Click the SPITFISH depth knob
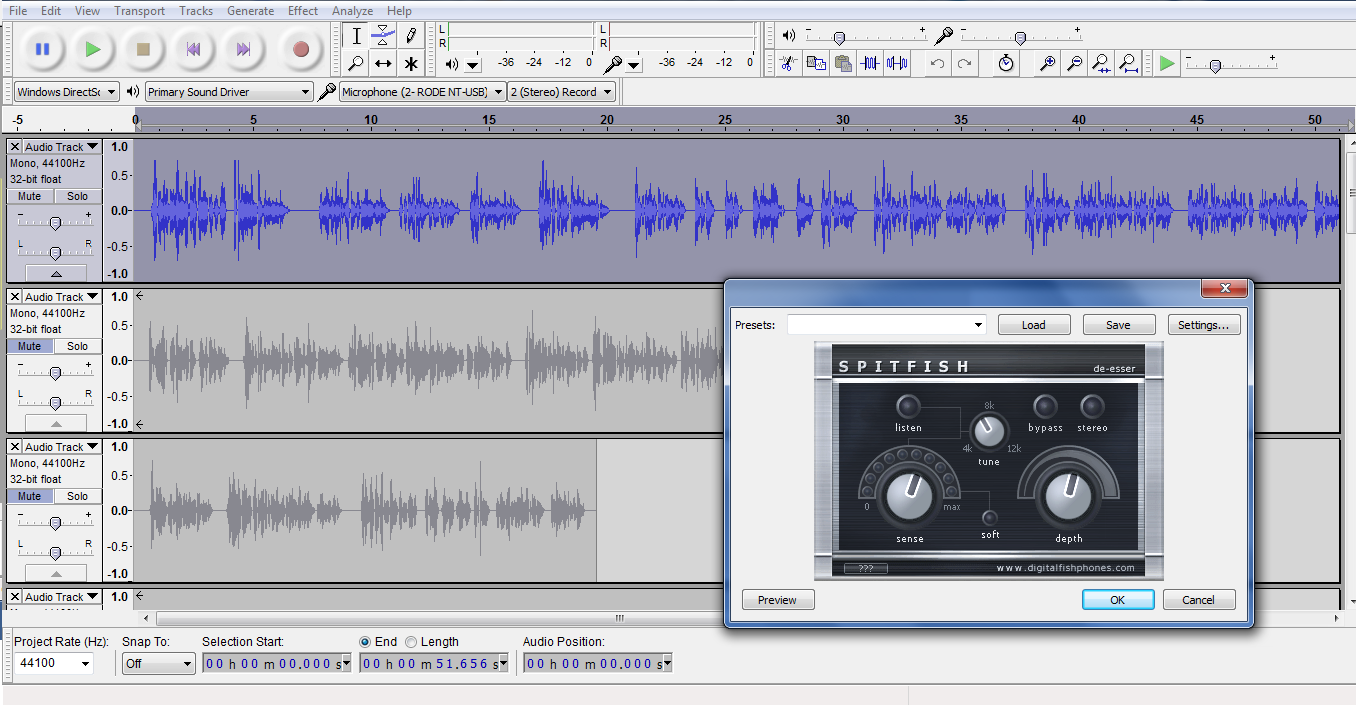Screen dimensions: 1357x706 click(1068, 492)
